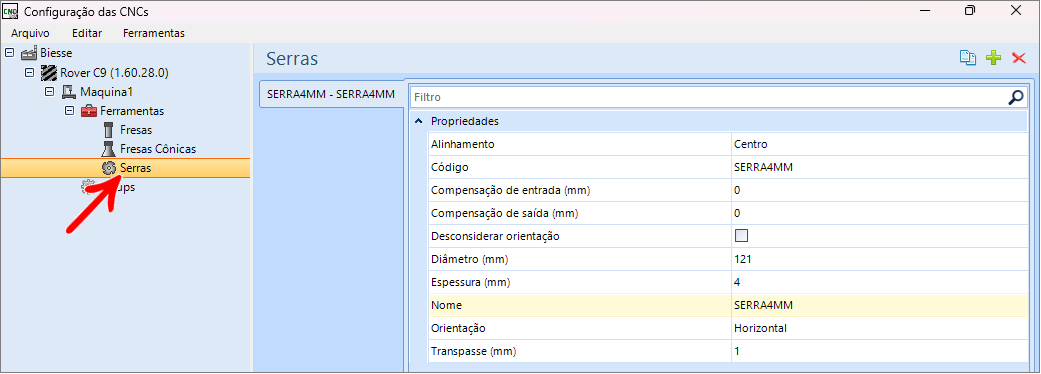Click the Transpasse (mm) property label
The height and width of the screenshot is (374, 1041).
point(473,351)
